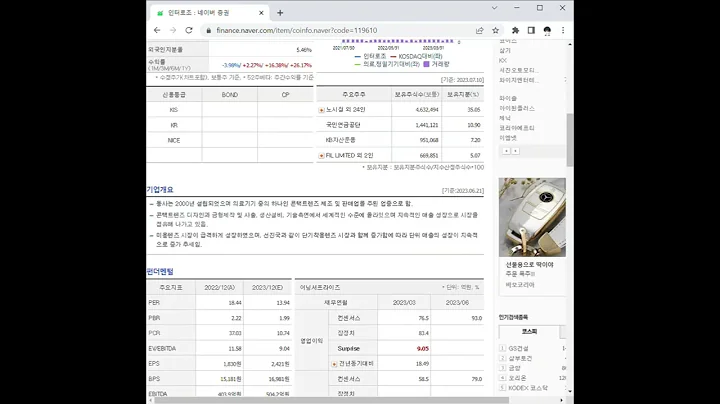Open 오리온 in the popular search list
This screenshot has height=404, width=720.
pos(517,378)
